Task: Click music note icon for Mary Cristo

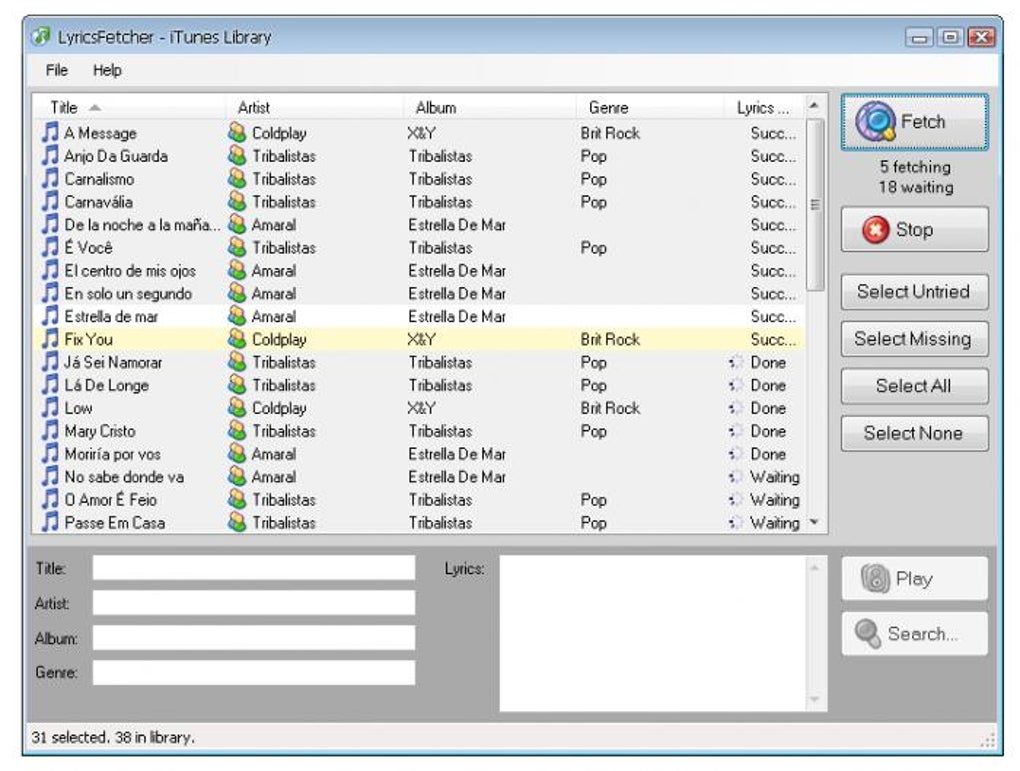Action: (50, 431)
